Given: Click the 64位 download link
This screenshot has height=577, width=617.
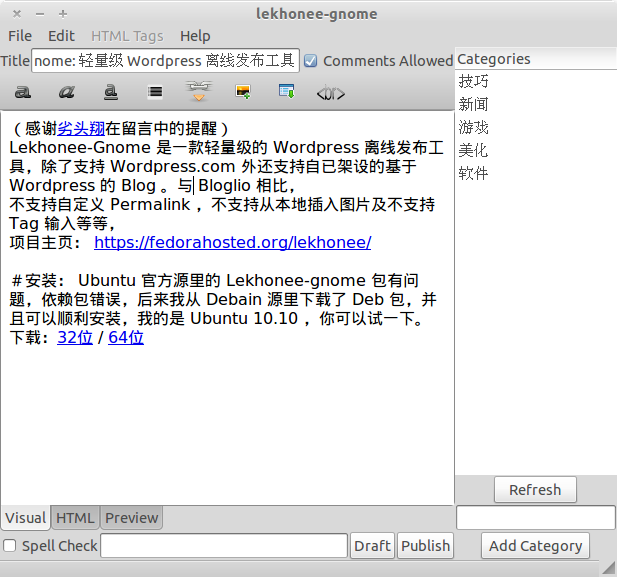Looking at the screenshot, I should [x=126, y=337].
